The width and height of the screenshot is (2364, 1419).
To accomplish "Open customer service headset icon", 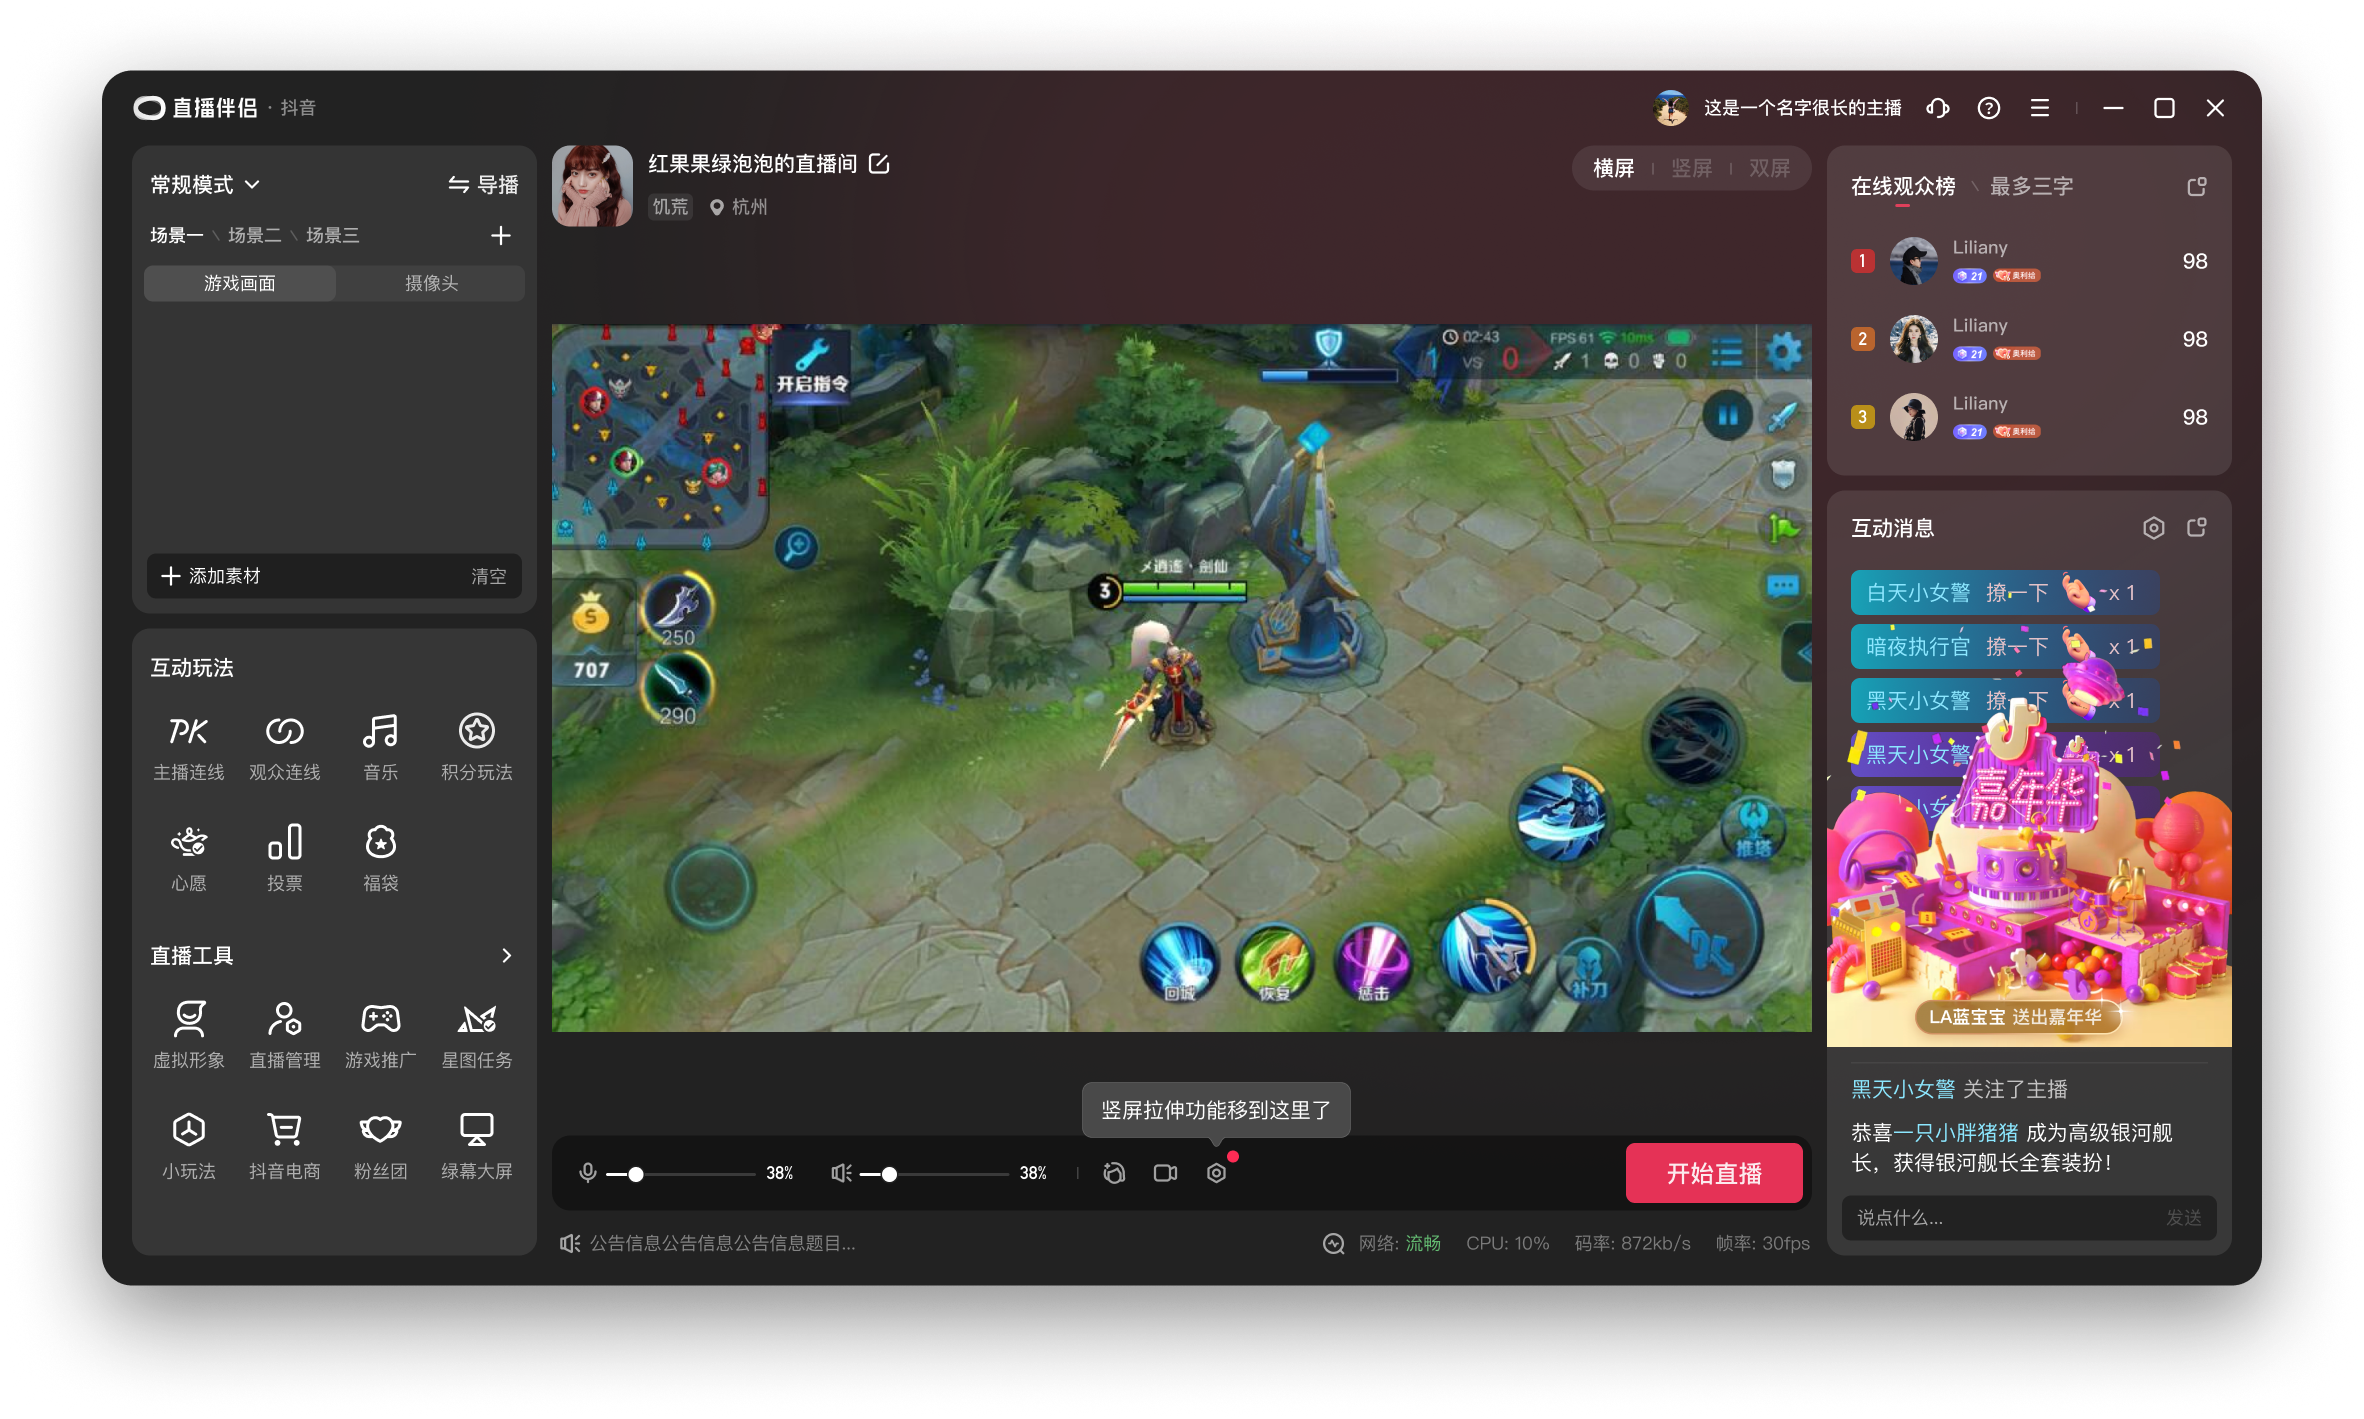I will 1937,108.
